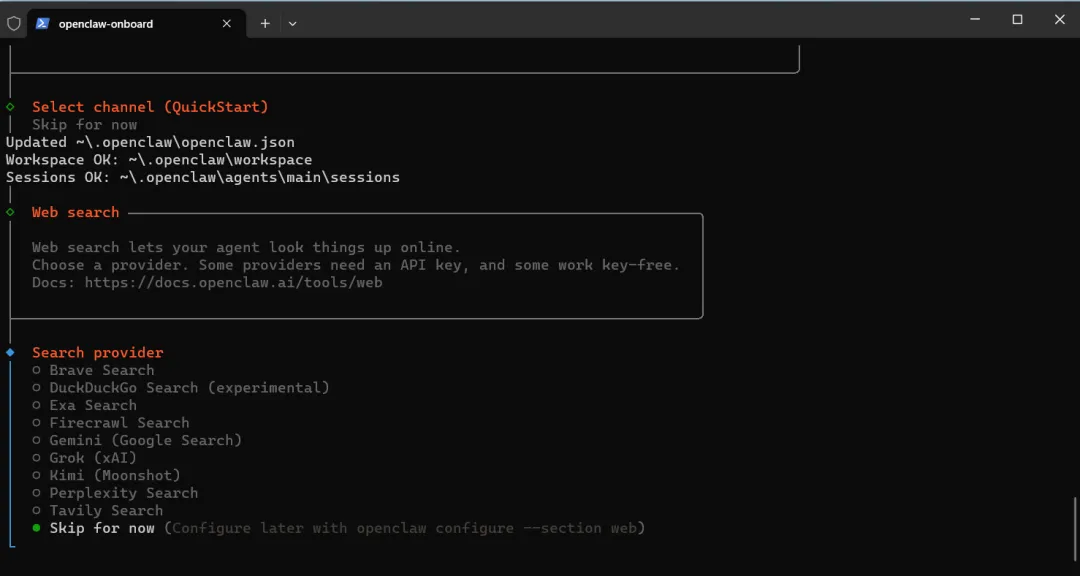Pick Tavily Search option
Screen dimensions: 1080x576
(105, 510)
